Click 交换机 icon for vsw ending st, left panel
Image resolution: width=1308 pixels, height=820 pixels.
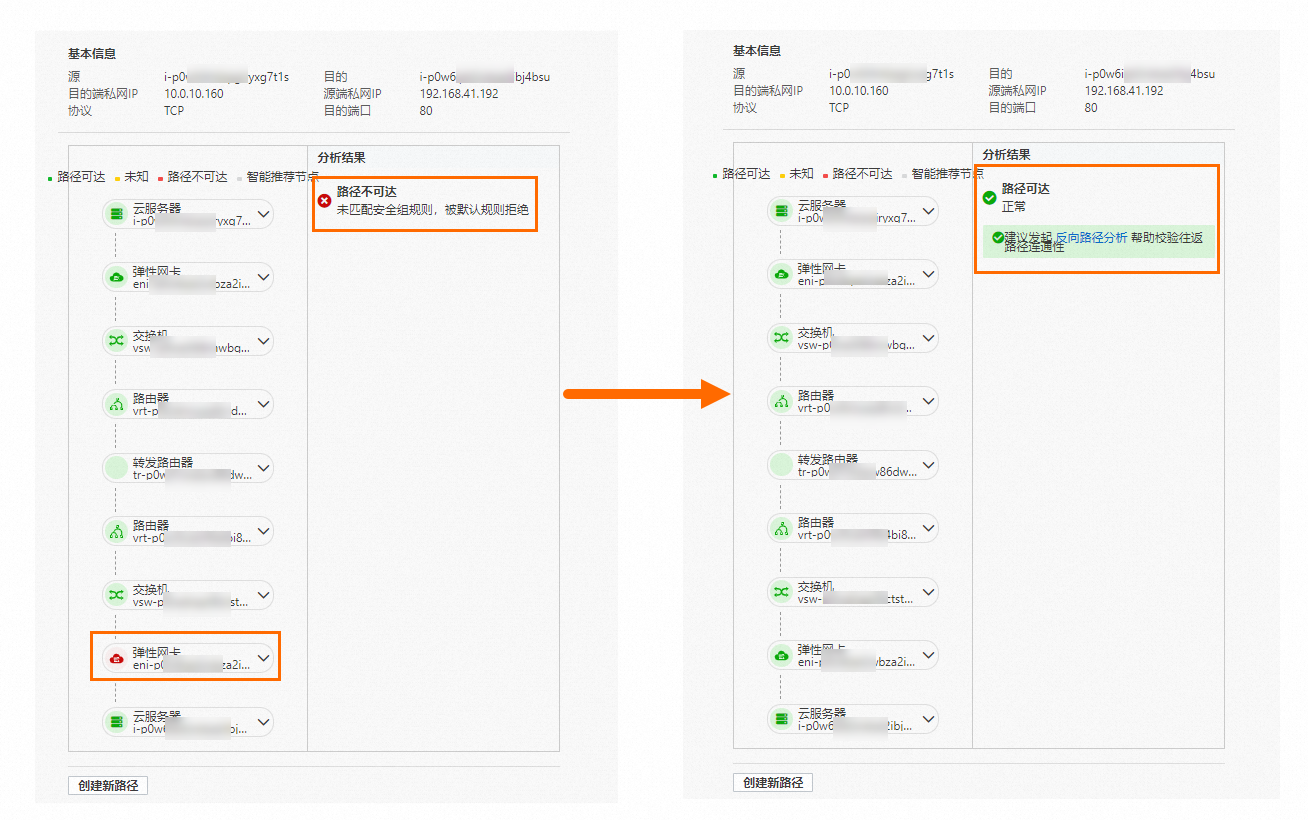click(116, 595)
